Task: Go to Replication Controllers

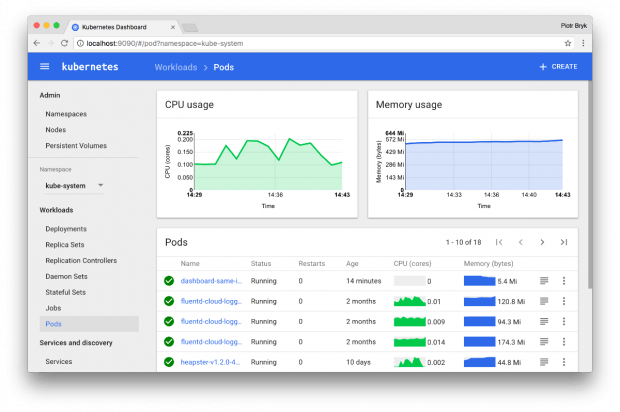Action: (x=81, y=261)
